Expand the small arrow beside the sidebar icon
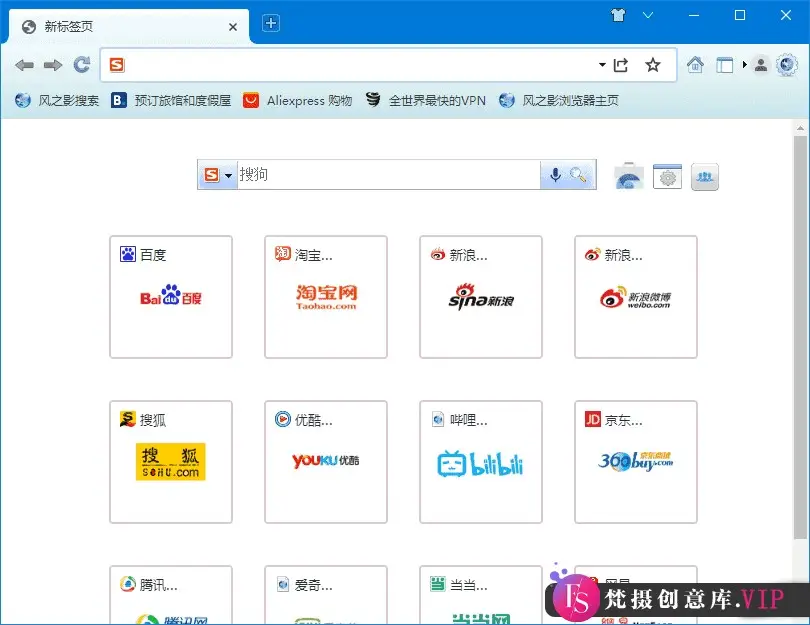This screenshot has height=625, width=810. tap(744, 65)
